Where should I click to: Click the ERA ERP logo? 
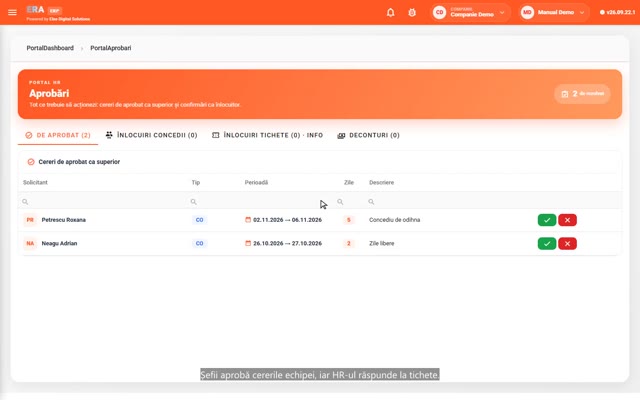click(44, 10)
